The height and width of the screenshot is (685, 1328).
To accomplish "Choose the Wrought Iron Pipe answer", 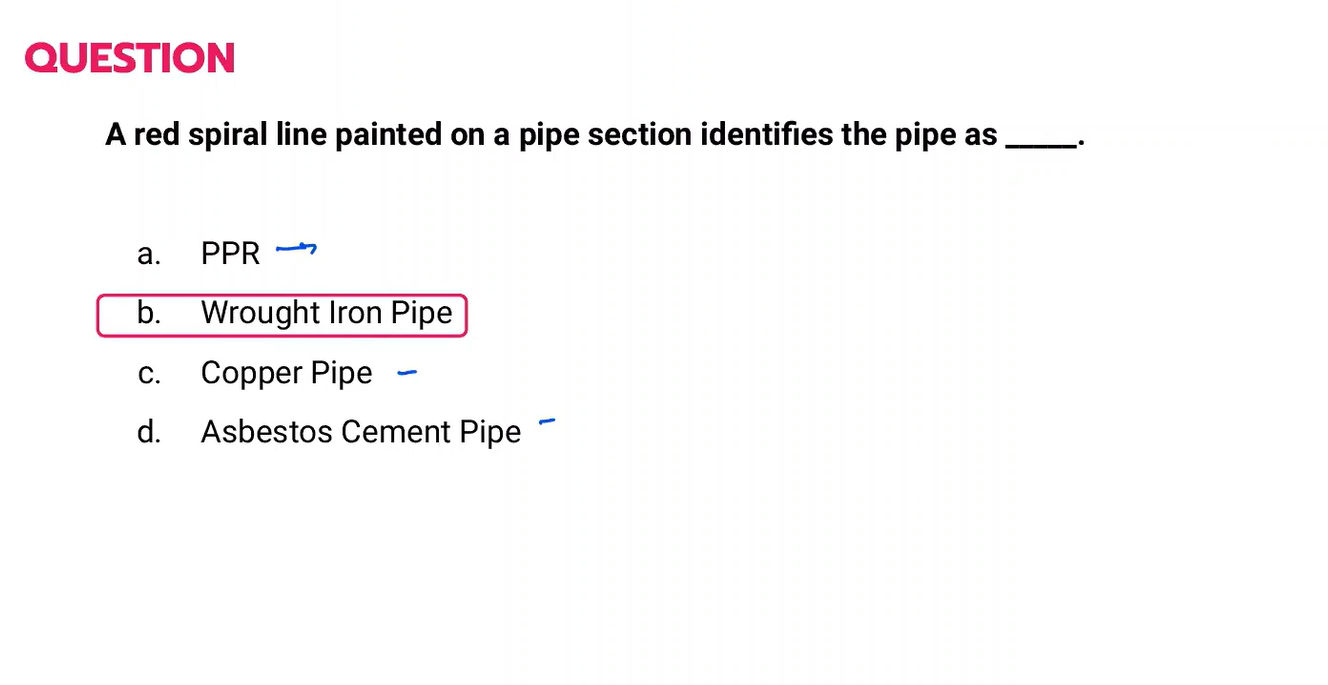I will (x=326, y=313).
